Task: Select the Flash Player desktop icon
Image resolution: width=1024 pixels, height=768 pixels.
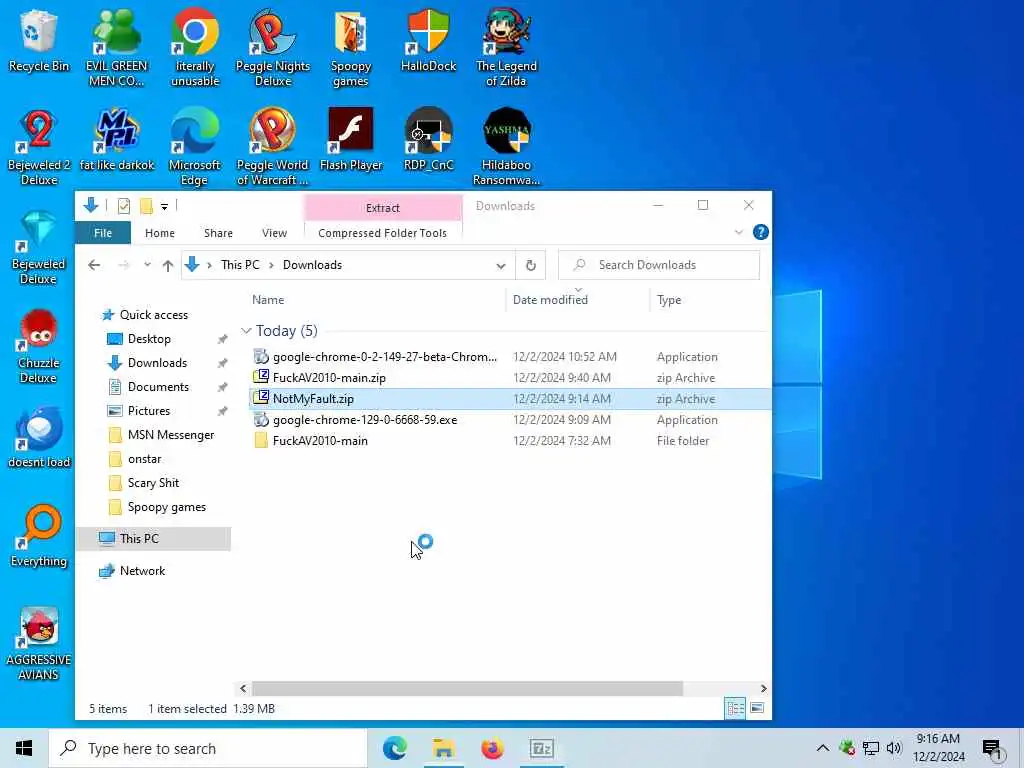Action: (x=351, y=140)
